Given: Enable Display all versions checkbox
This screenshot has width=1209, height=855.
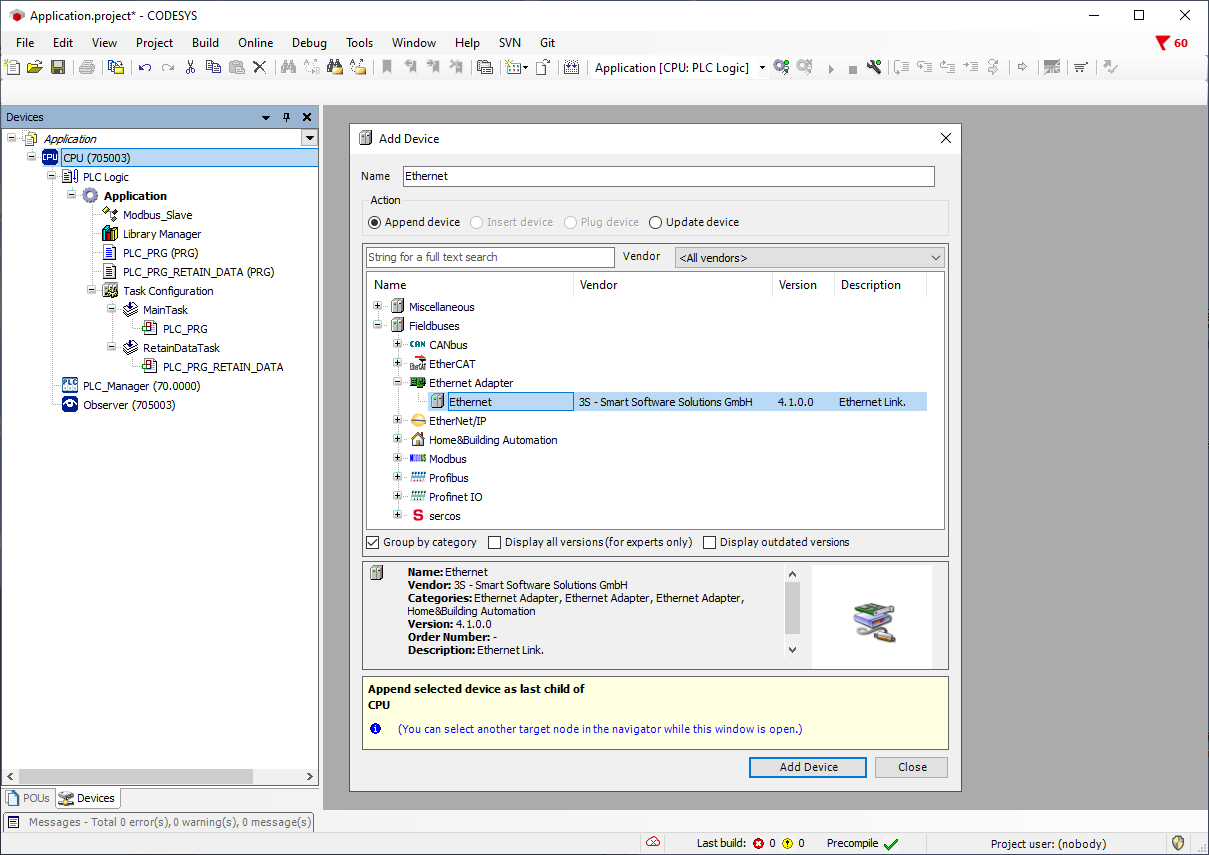Looking at the screenshot, I should pos(494,542).
